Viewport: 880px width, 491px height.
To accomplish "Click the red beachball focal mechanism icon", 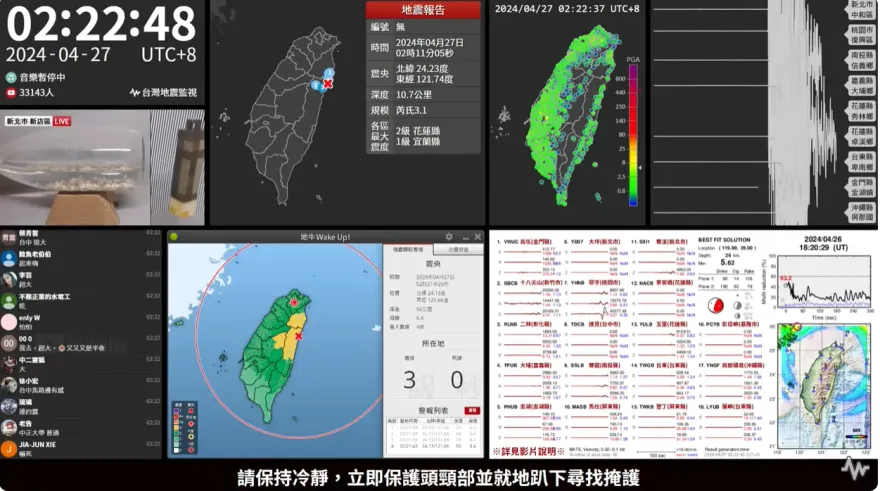I will click(715, 305).
